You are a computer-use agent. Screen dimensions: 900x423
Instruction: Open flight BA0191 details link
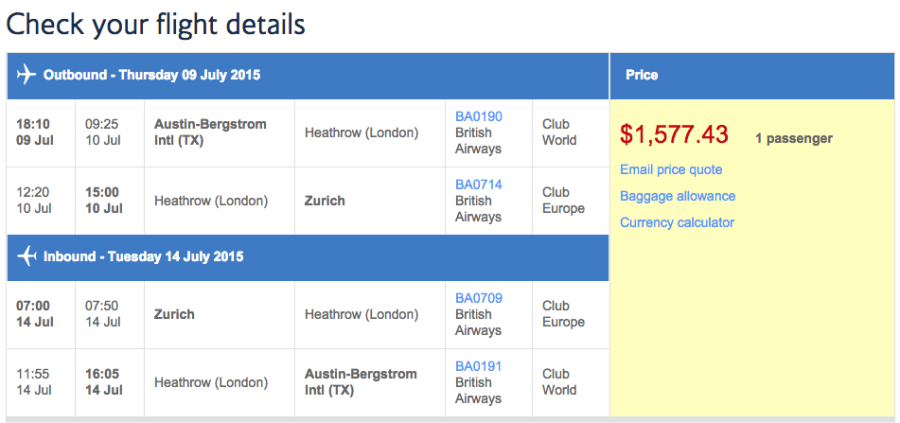(479, 366)
